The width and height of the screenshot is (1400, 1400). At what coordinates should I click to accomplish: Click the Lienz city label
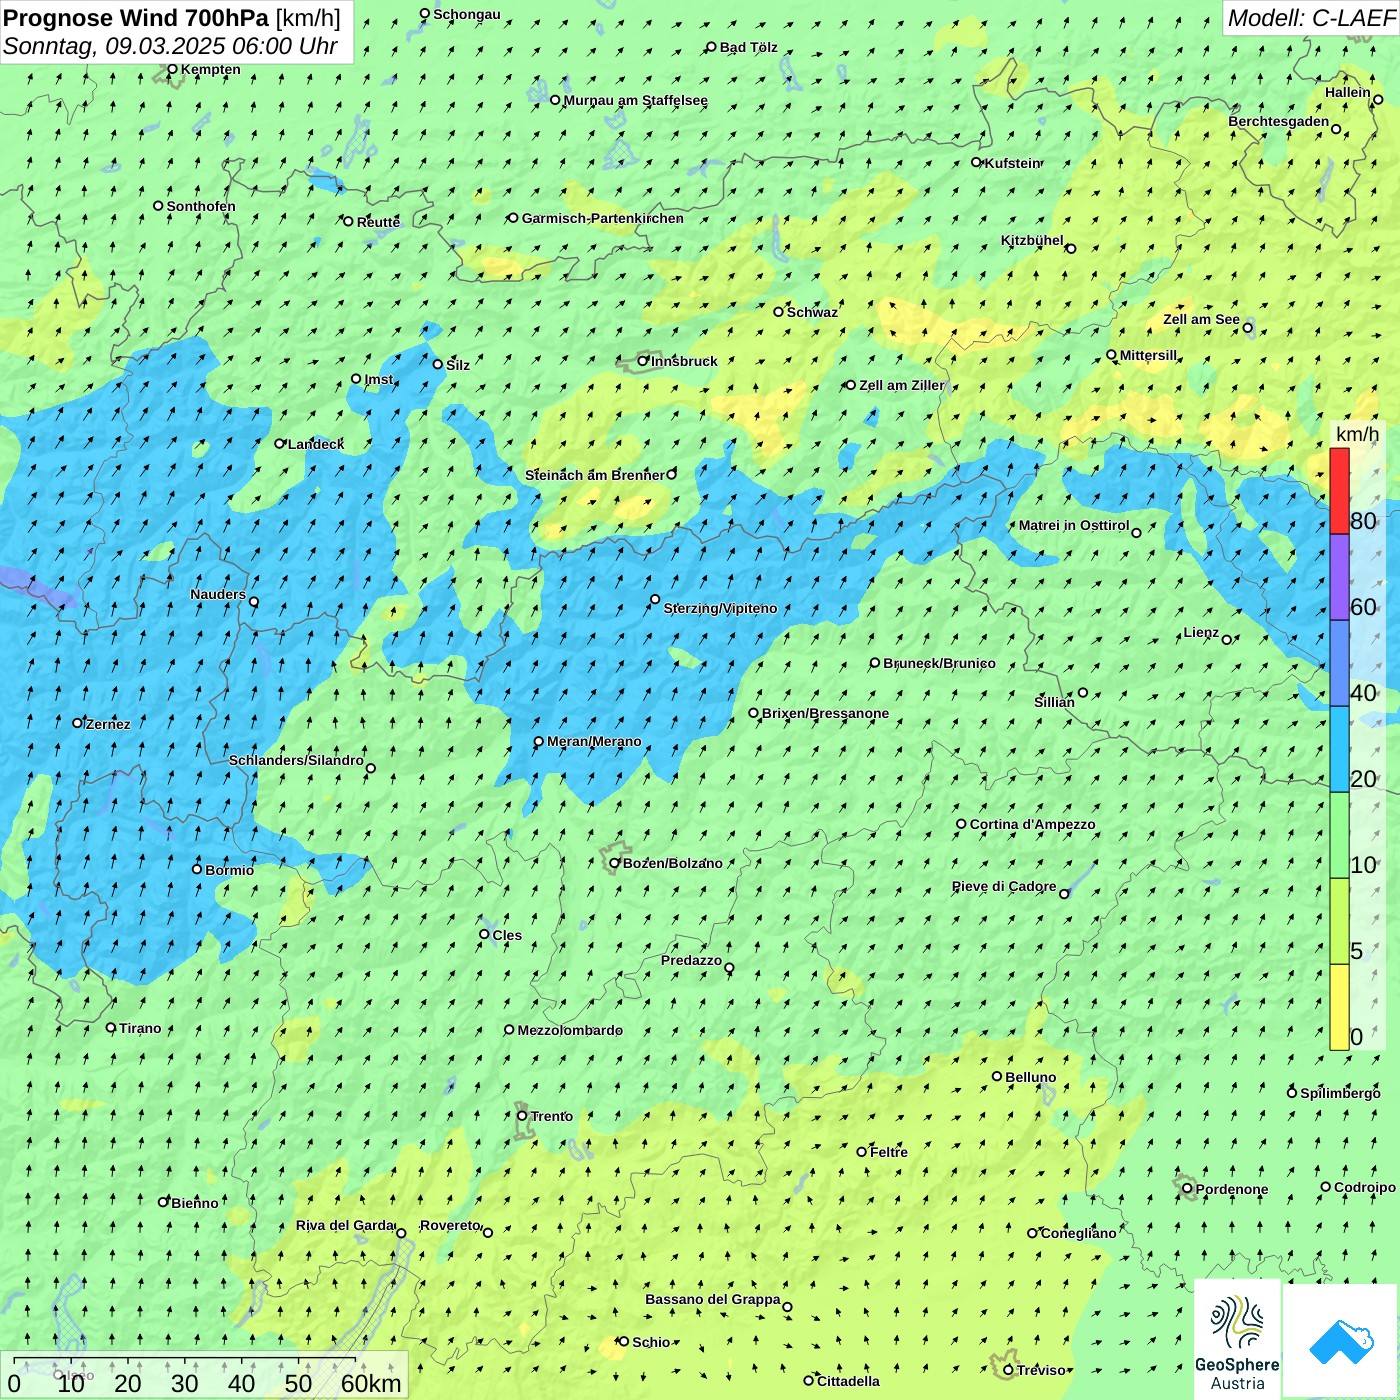coord(1201,632)
